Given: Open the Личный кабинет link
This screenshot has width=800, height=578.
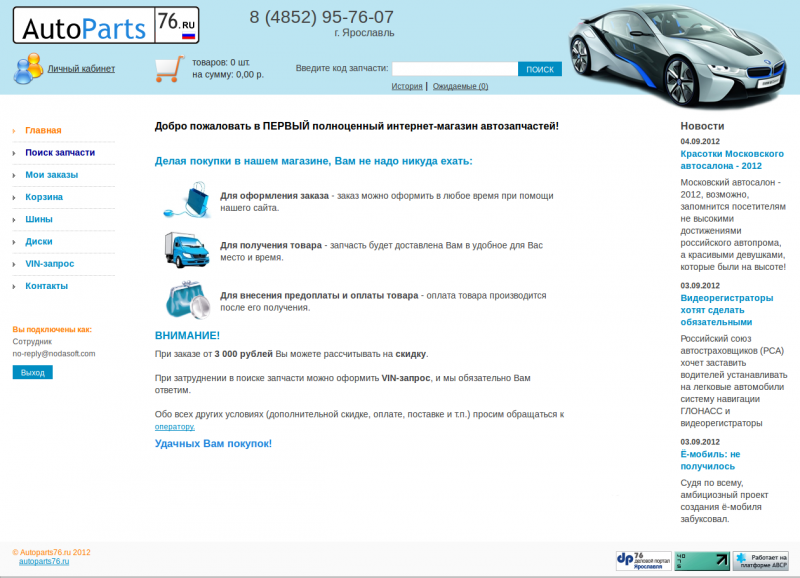Looking at the screenshot, I should point(81,69).
